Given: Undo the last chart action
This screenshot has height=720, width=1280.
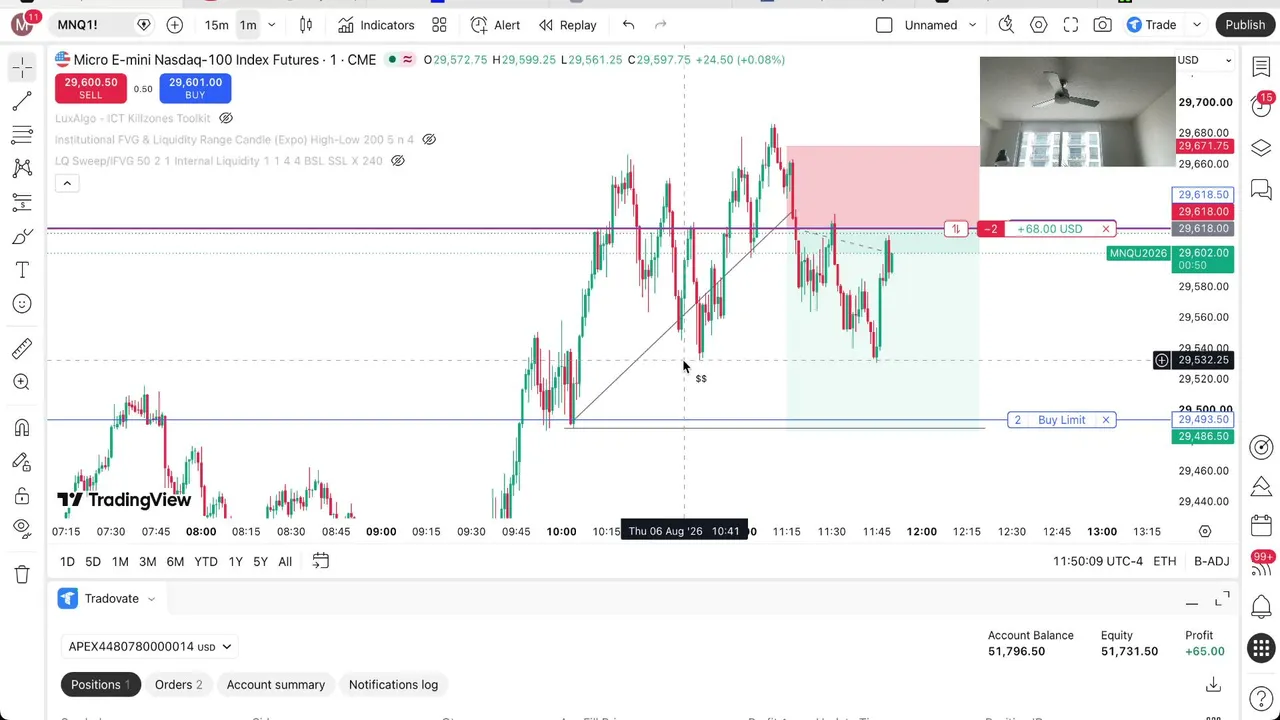Looking at the screenshot, I should click(628, 25).
